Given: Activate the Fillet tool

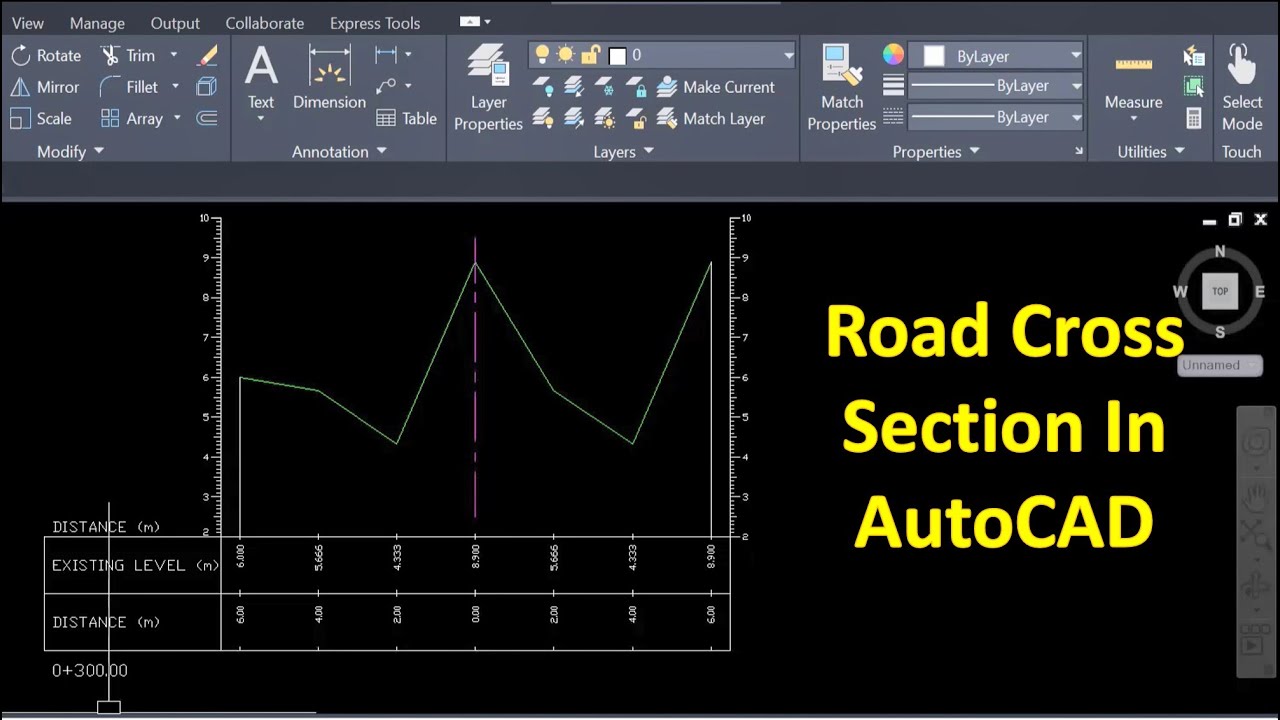Looking at the screenshot, I should coord(129,87).
